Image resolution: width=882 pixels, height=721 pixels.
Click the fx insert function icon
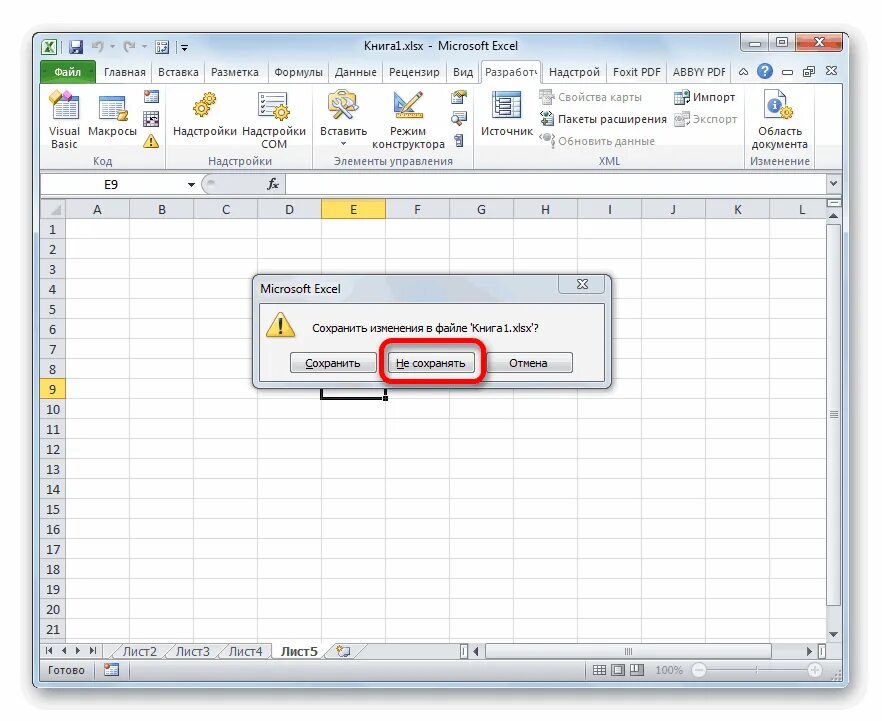point(273,184)
